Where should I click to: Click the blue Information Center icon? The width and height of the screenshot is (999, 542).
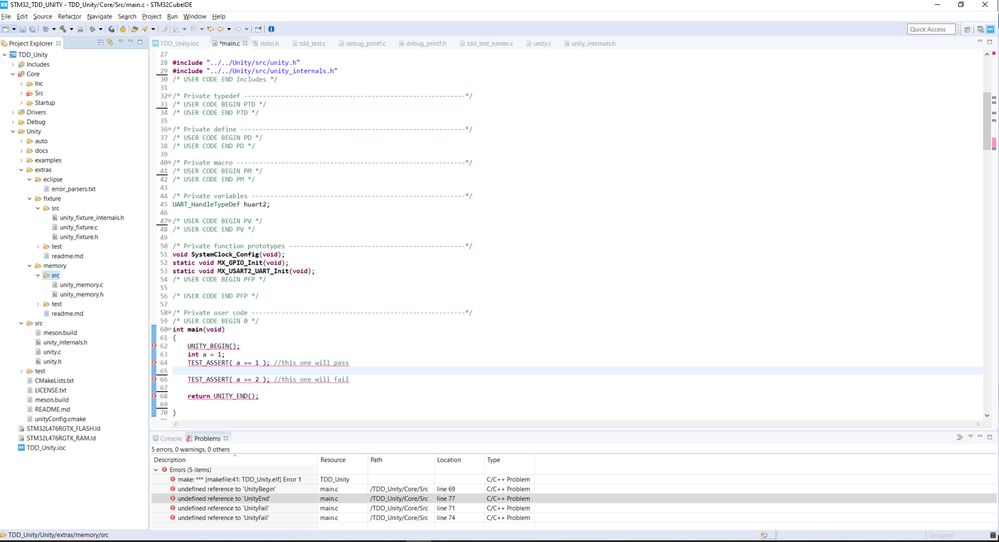click(x=271, y=29)
